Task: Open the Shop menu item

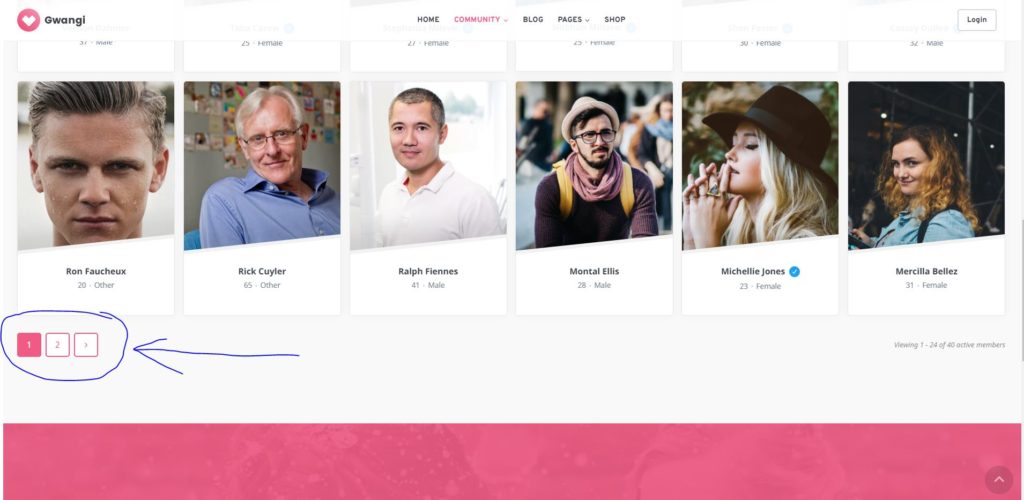Action: click(615, 20)
